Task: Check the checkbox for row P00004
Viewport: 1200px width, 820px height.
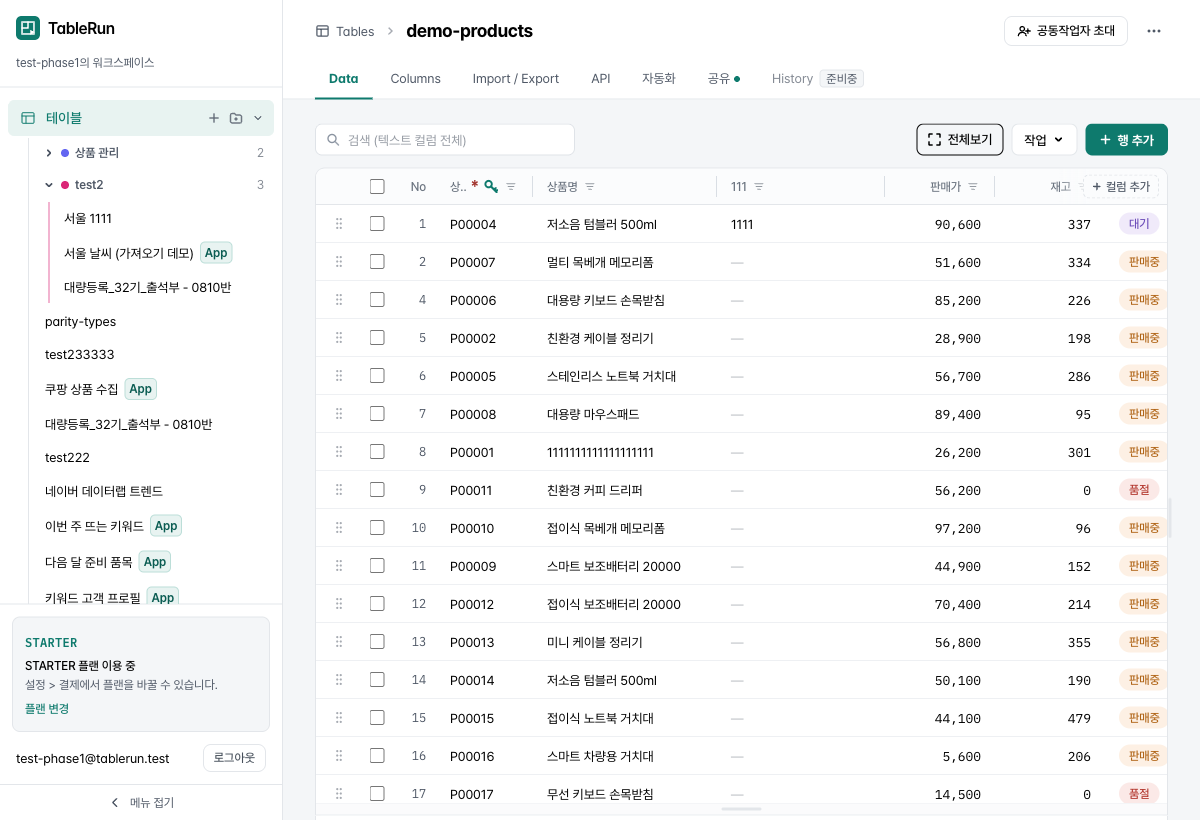Action: click(377, 224)
